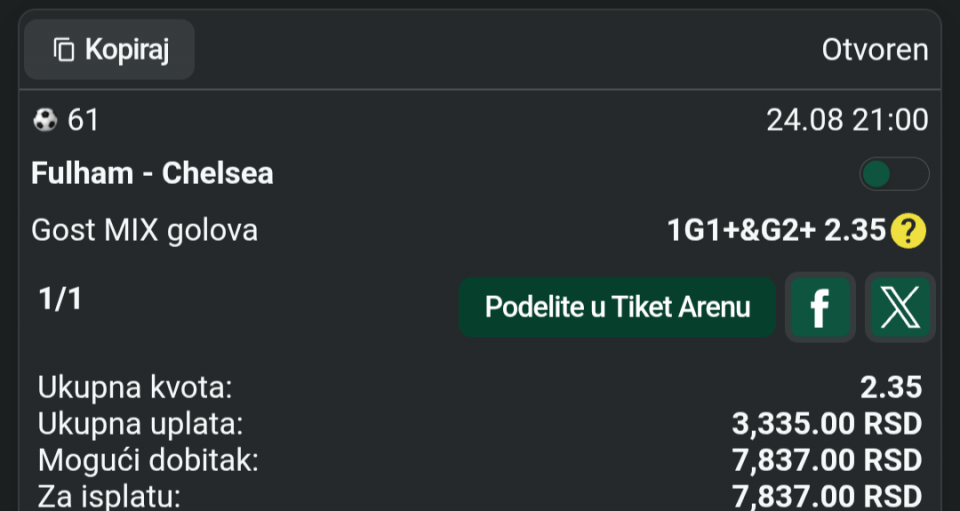Select the Fulham - Chelsea match title
Viewport: 960px width, 511px height.
pos(152,174)
